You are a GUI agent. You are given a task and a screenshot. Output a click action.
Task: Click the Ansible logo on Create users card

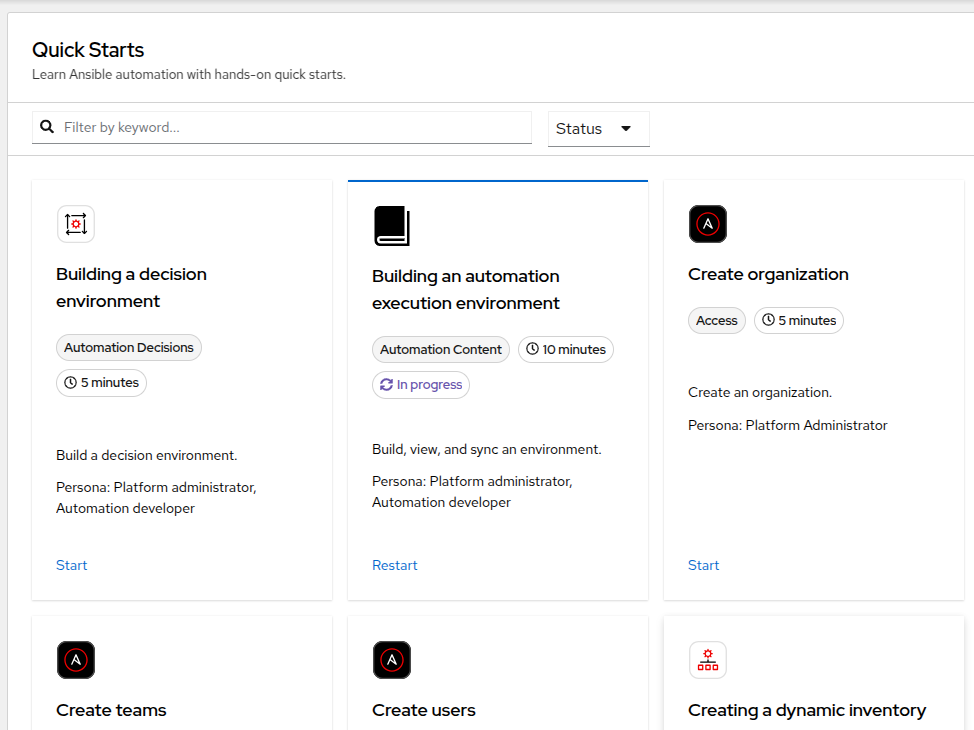tap(392, 660)
